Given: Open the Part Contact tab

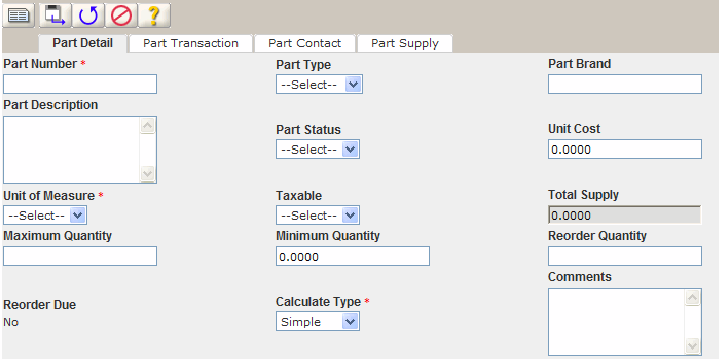Looking at the screenshot, I should (x=304, y=43).
